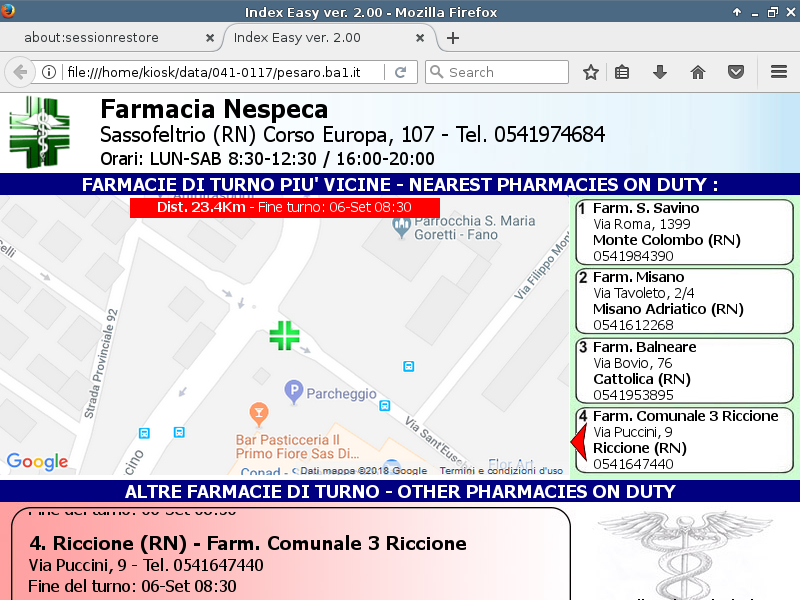Viewport: 800px width, 600px height.
Task: Click the Bar Pasticceria map marker
Action: pos(260,412)
